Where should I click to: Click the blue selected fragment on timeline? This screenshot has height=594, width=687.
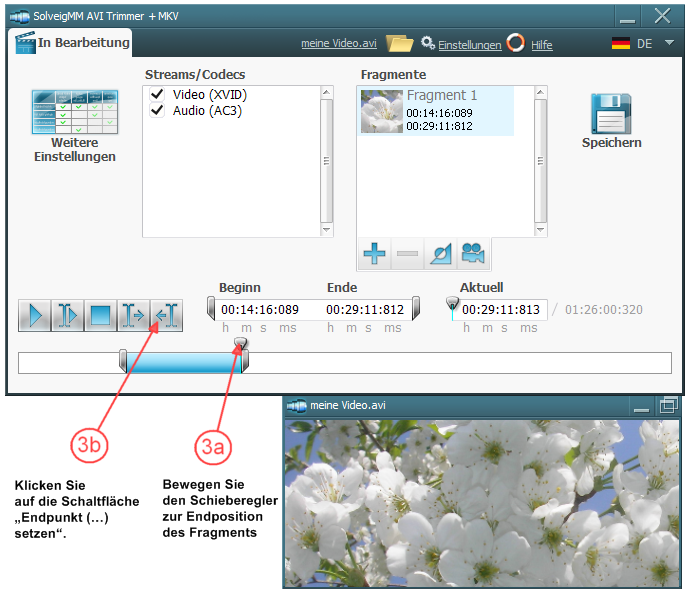(184, 363)
